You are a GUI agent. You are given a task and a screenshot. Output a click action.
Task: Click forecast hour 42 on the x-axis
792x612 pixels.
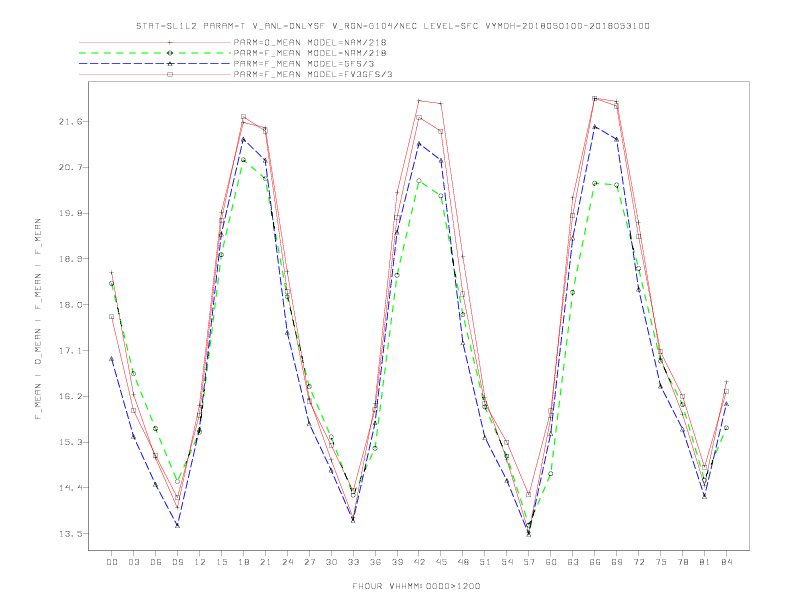pyautogui.click(x=419, y=562)
